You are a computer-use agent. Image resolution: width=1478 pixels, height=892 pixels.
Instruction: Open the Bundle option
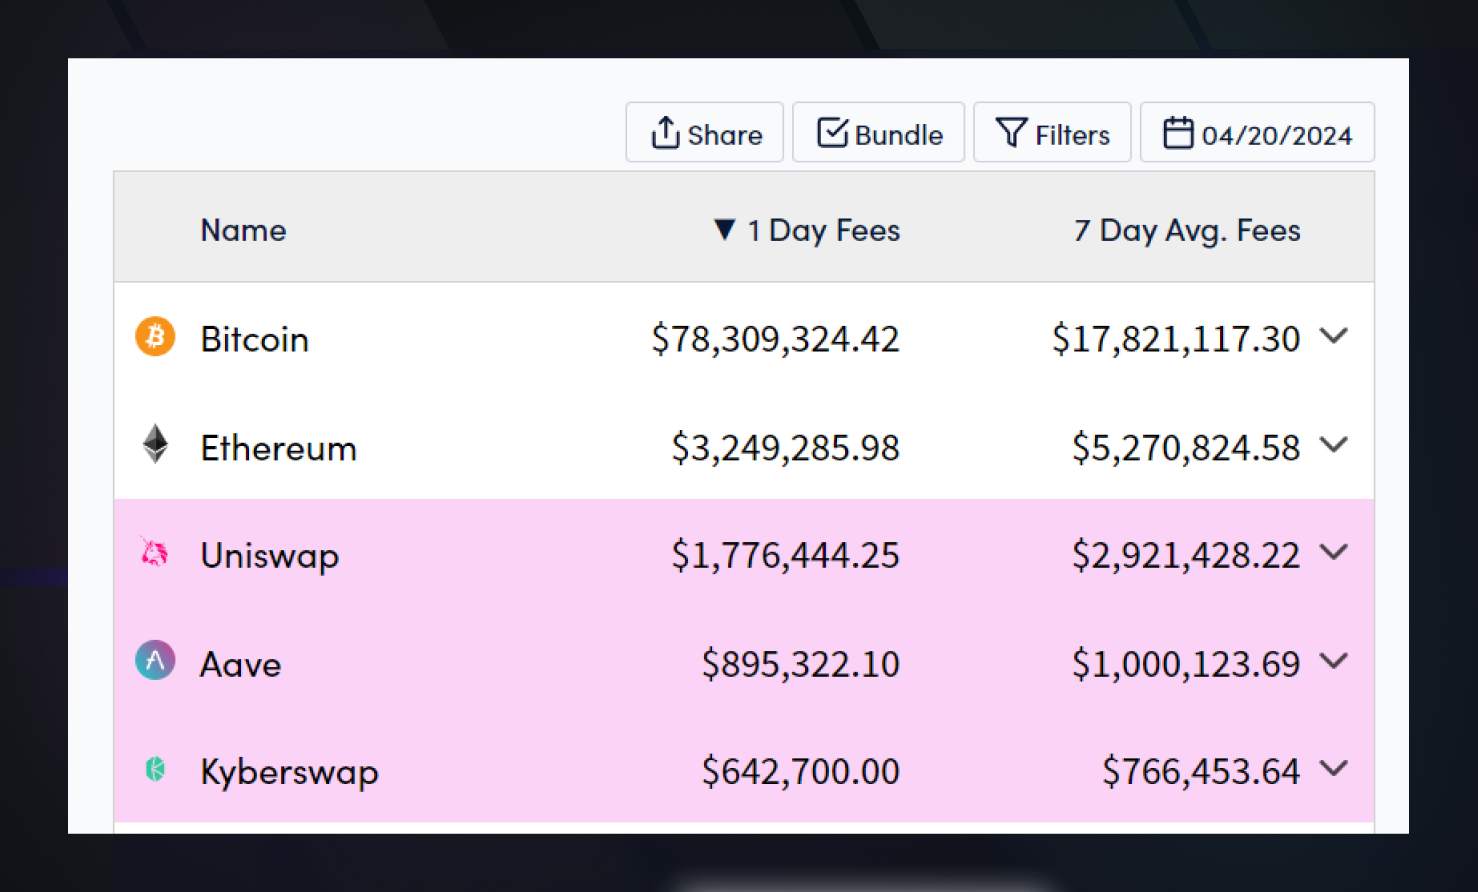(878, 132)
